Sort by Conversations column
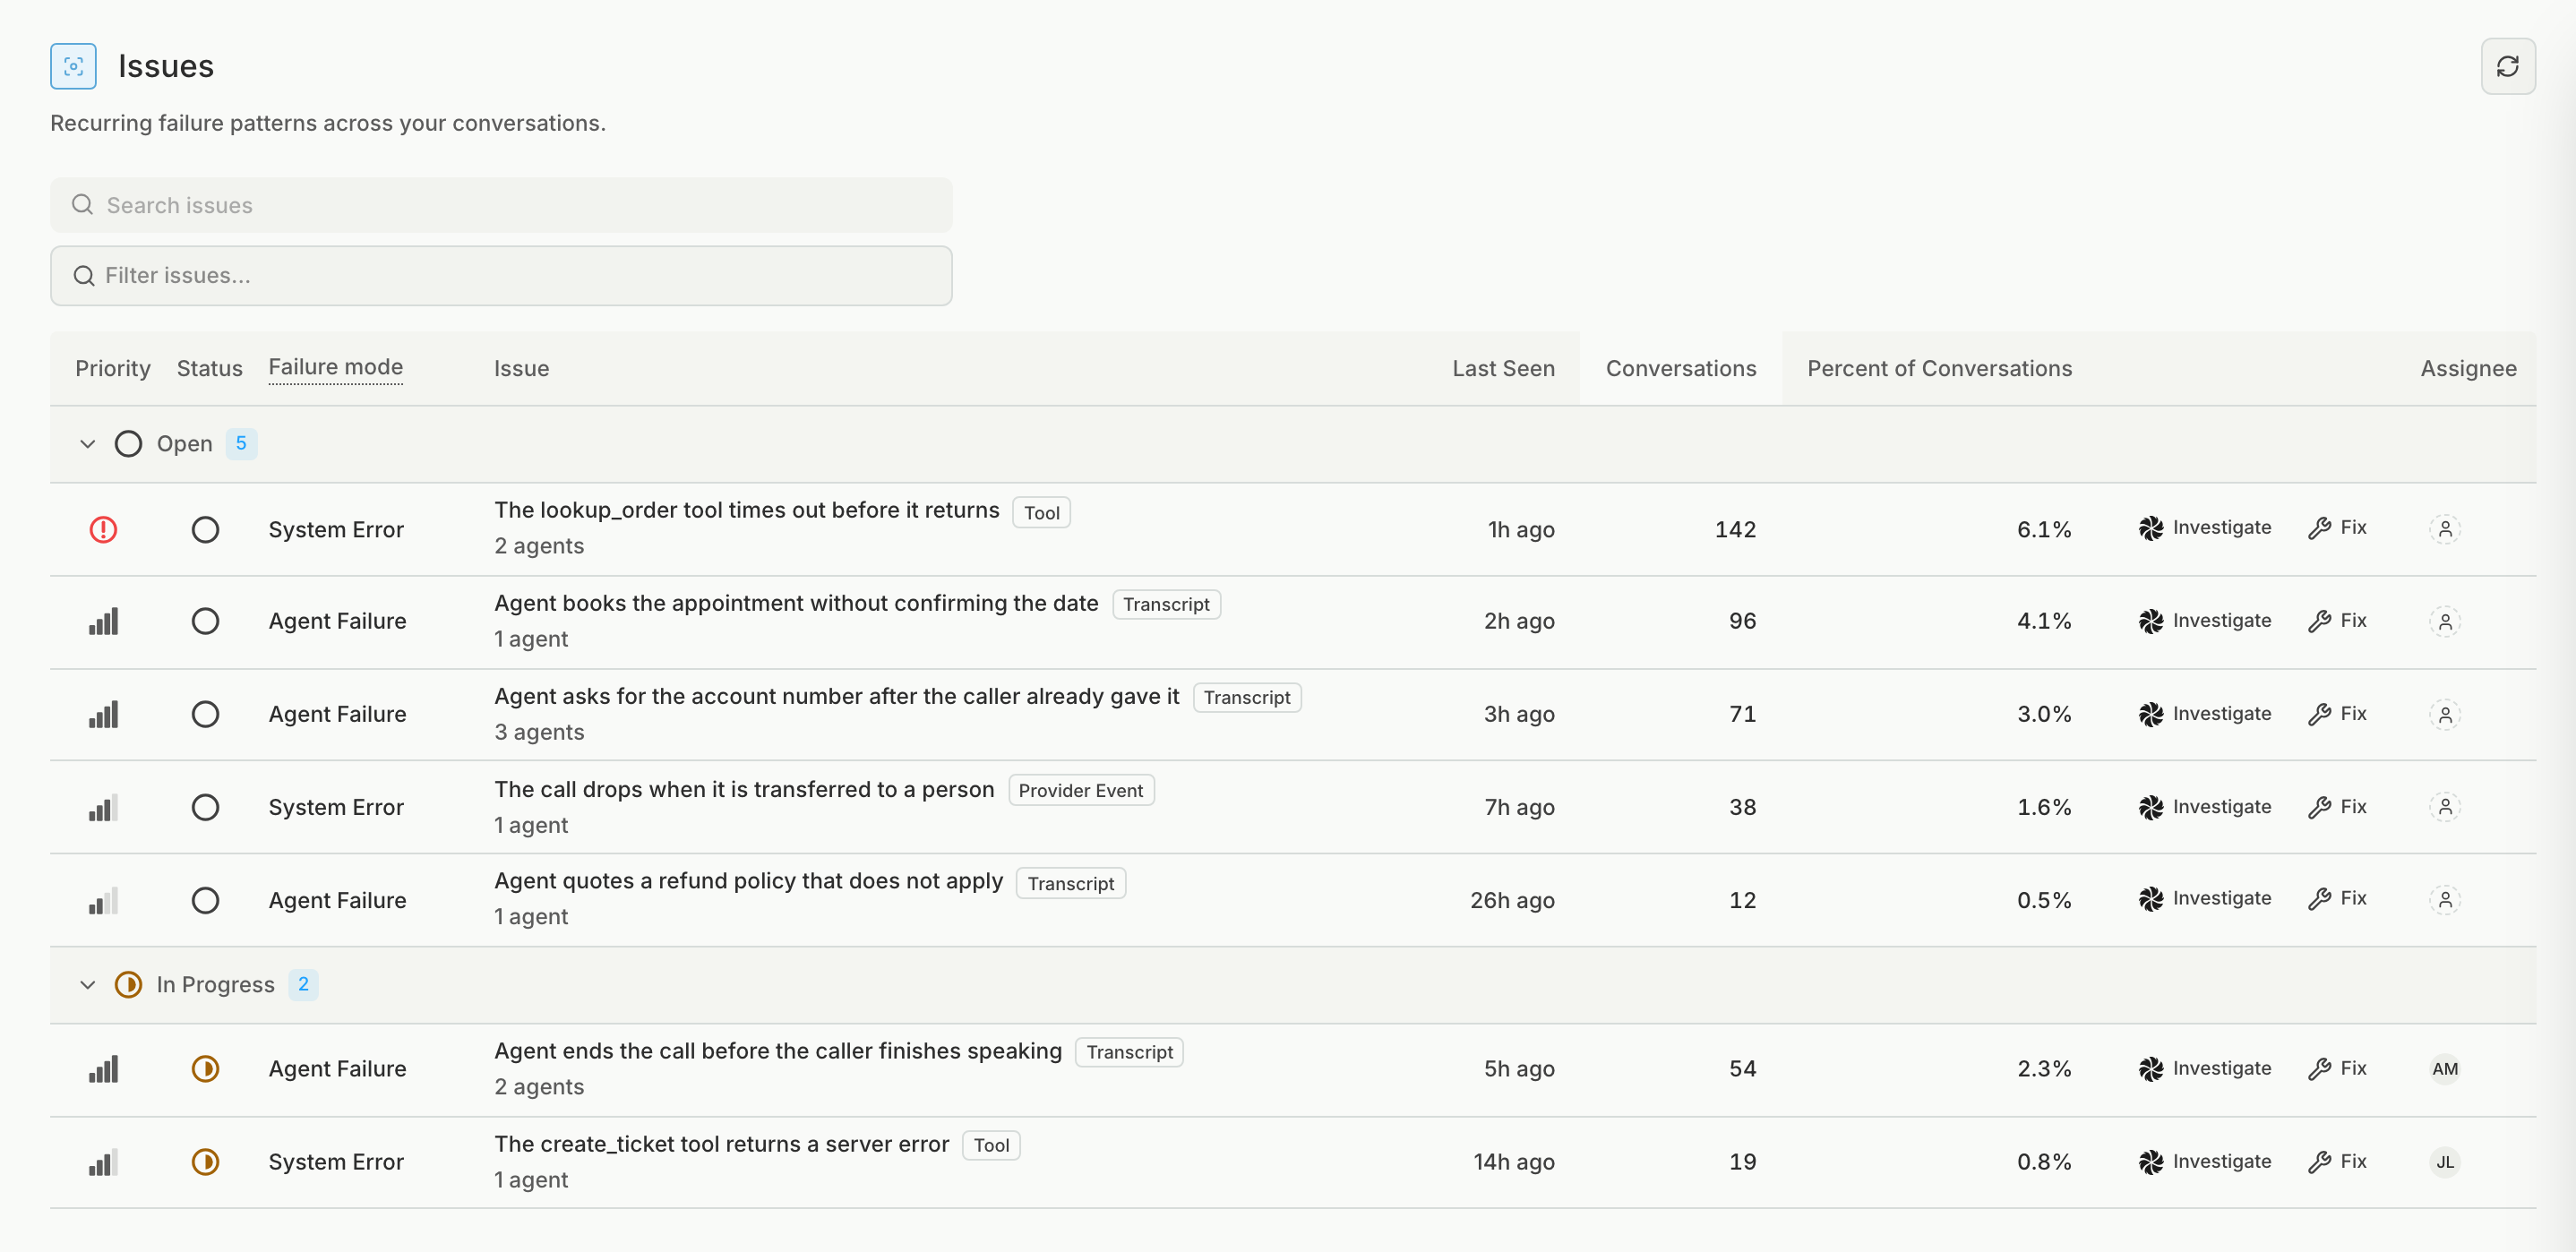Image resolution: width=2576 pixels, height=1252 pixels. click(1681, 368)
